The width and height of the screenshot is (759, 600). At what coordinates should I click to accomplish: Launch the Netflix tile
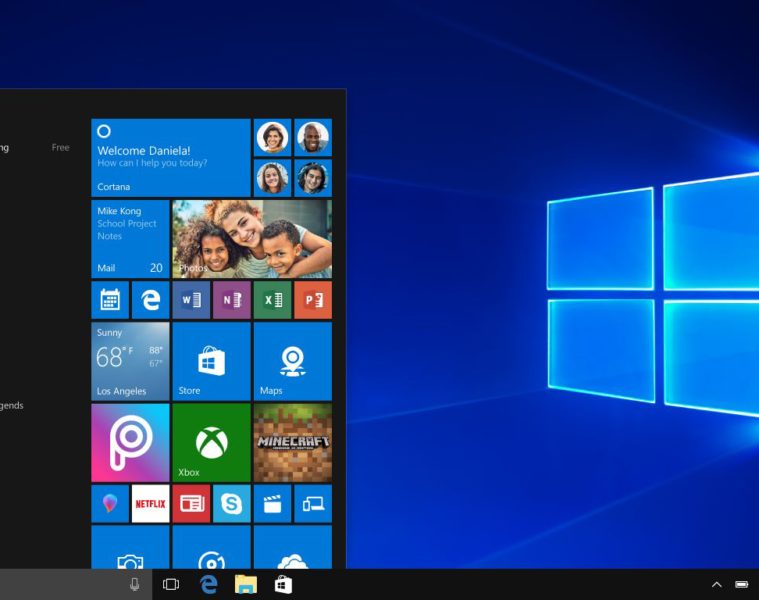click(x=150, y=503)
